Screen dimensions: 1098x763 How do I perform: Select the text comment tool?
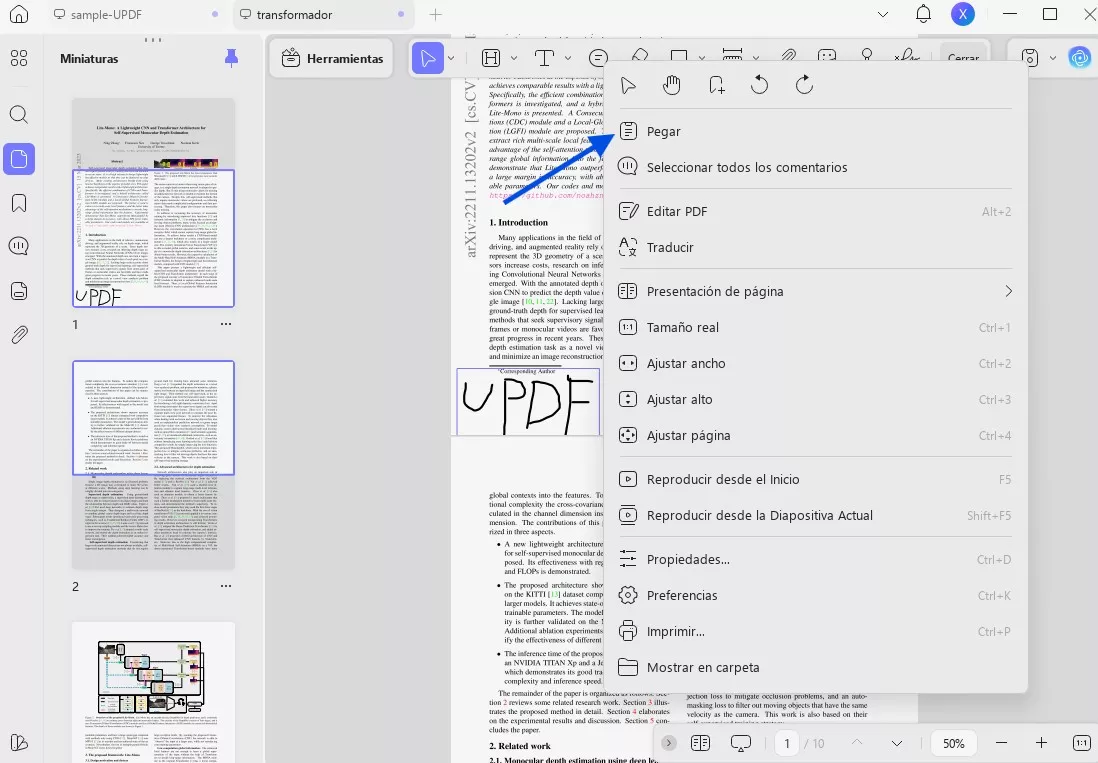[544, 58]
